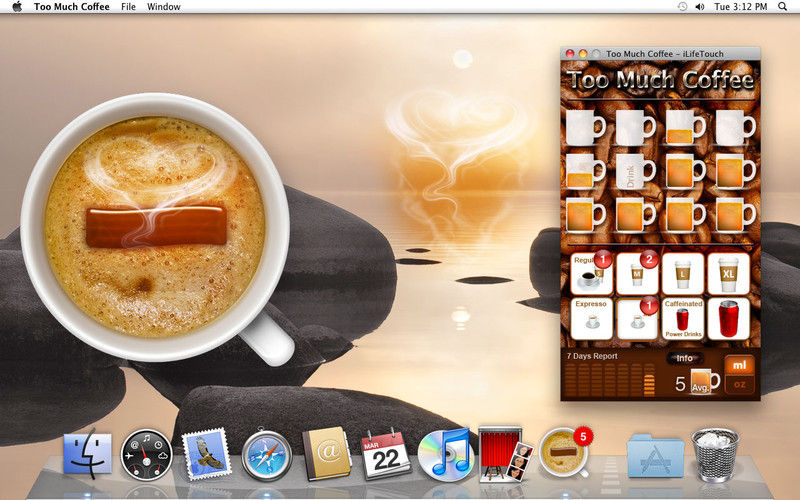
Task: Click the third mug in middle row
Action: 685,171
